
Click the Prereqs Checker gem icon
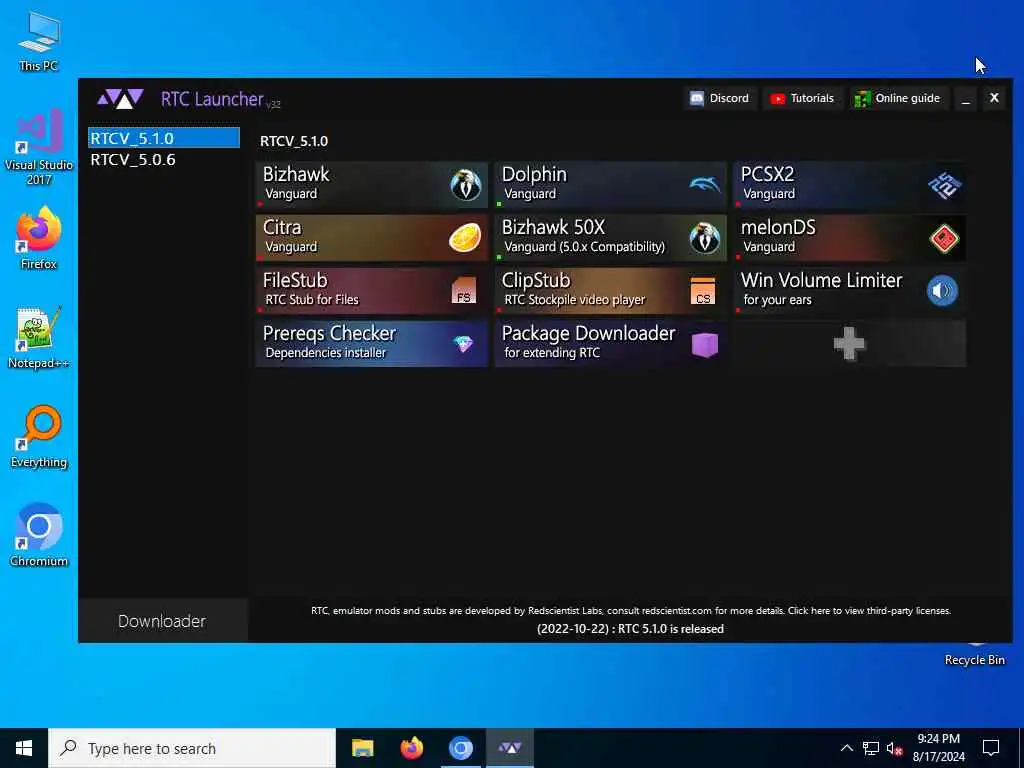[463, 344]
